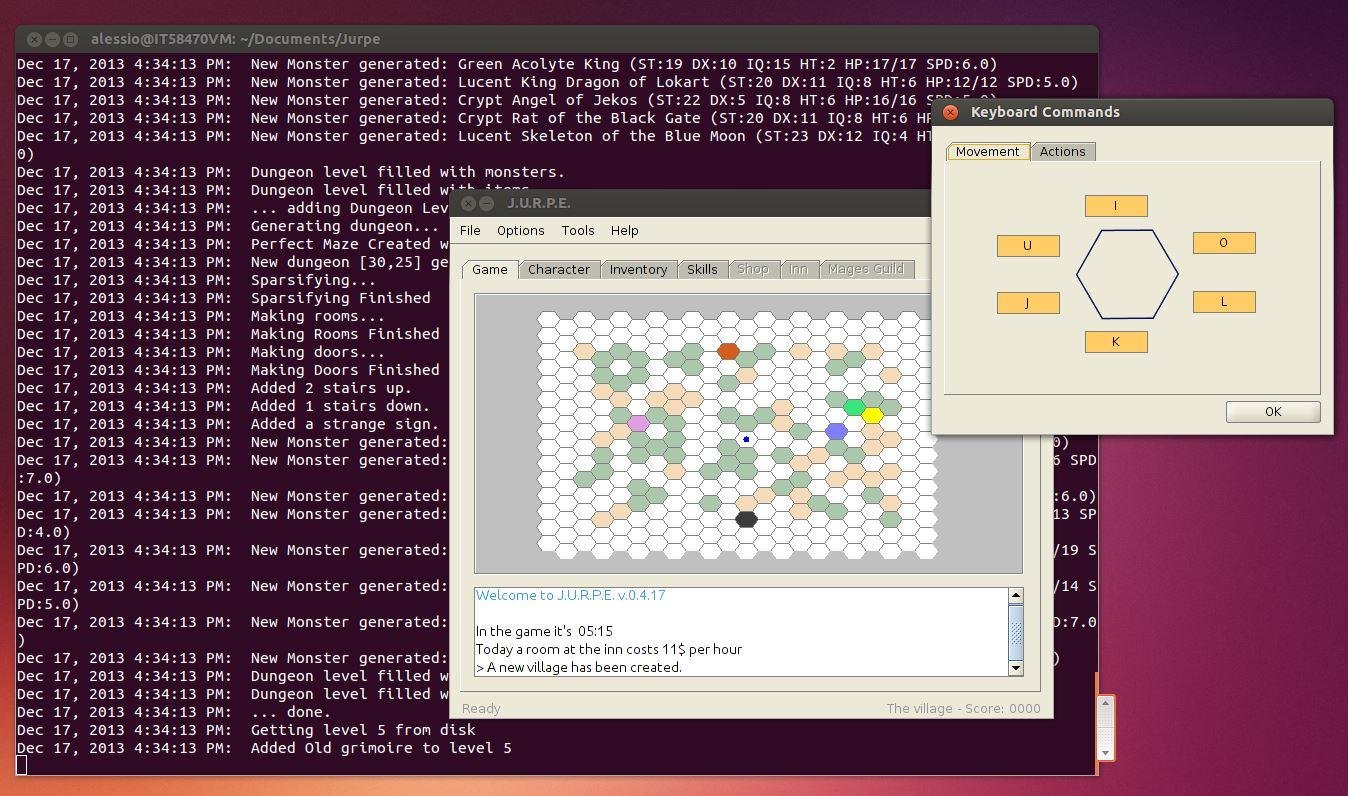Screen dimensions: 1348x796
Task: Click the O movement key button
Action: (1224, 243)
